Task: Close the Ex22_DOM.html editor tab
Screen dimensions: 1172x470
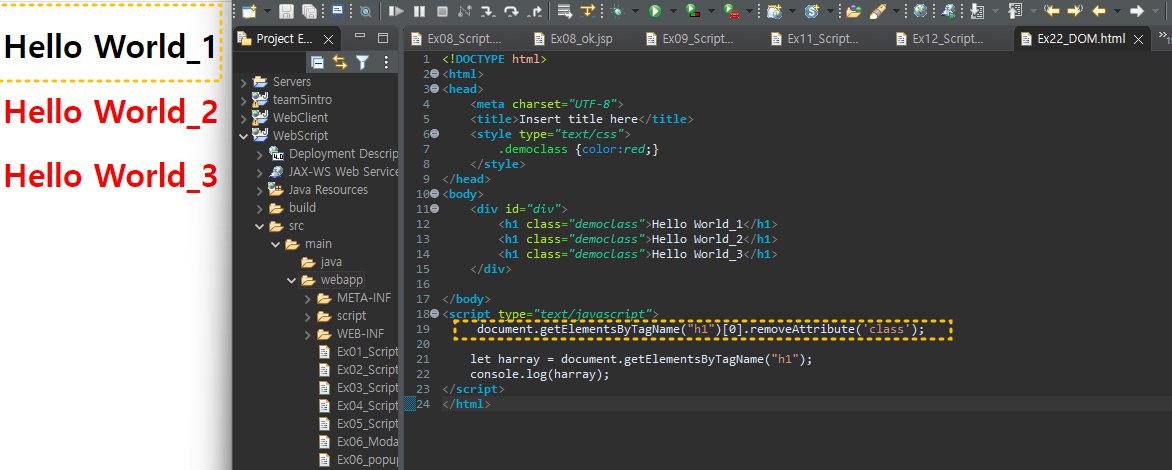Action: [1139, 40]
